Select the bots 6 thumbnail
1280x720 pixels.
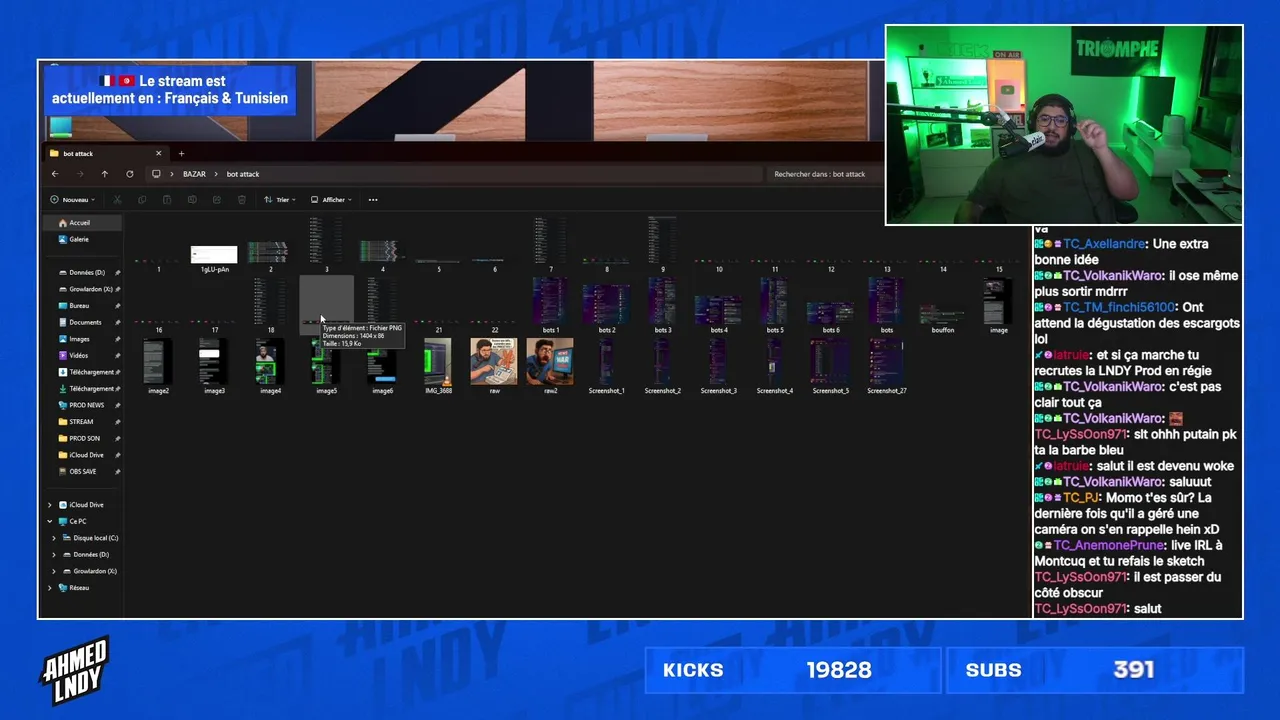pos(830,315)
